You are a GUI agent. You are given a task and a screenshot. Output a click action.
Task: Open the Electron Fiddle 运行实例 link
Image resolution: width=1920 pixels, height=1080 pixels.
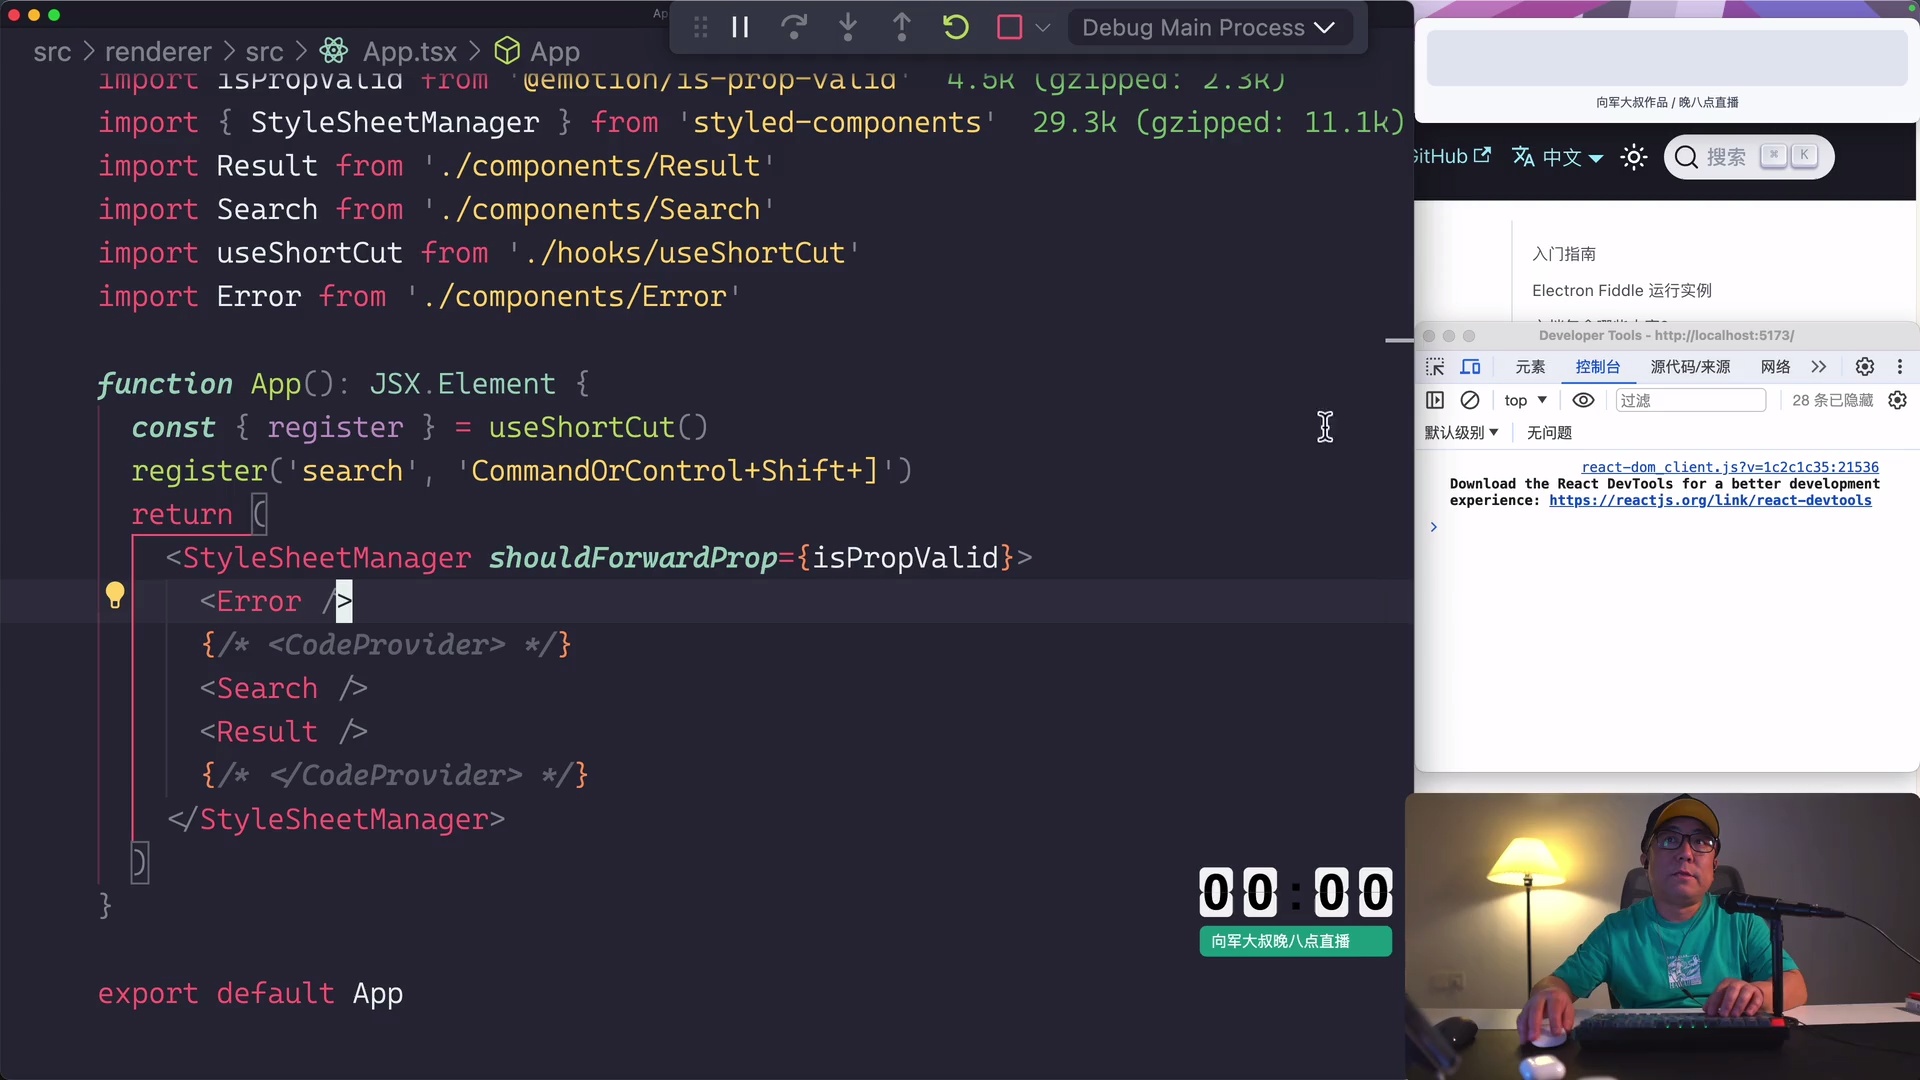point(1620,290)
